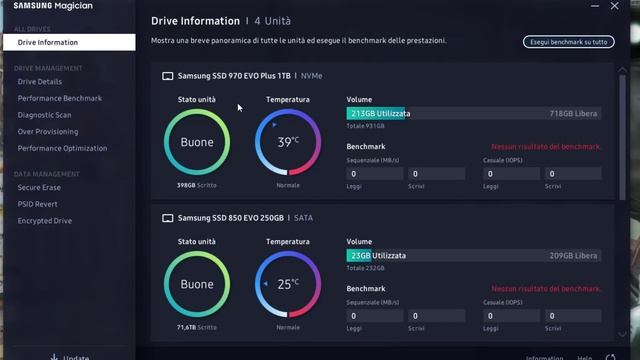Screen dimensions: 640x360
Task: Click 850 EVO Casuale Leggi value field
Action: [511, 316]
